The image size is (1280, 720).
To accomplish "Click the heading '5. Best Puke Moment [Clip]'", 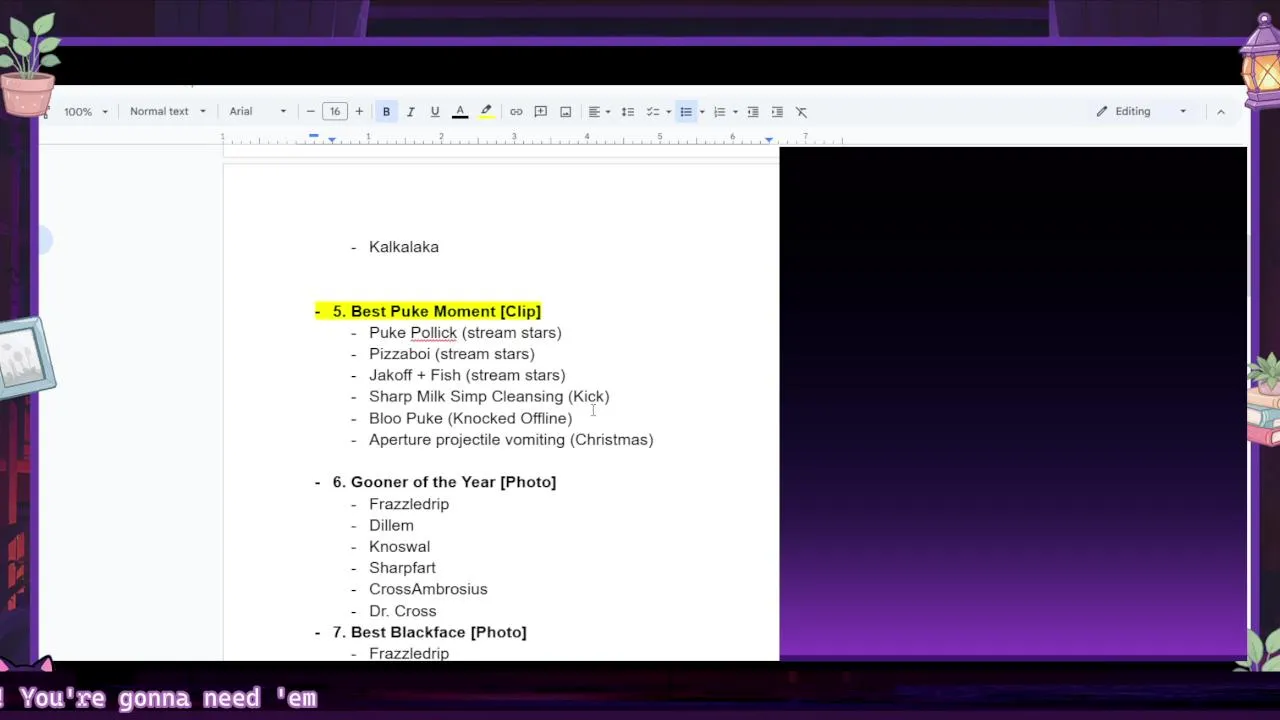I will [x=436, y=311].
